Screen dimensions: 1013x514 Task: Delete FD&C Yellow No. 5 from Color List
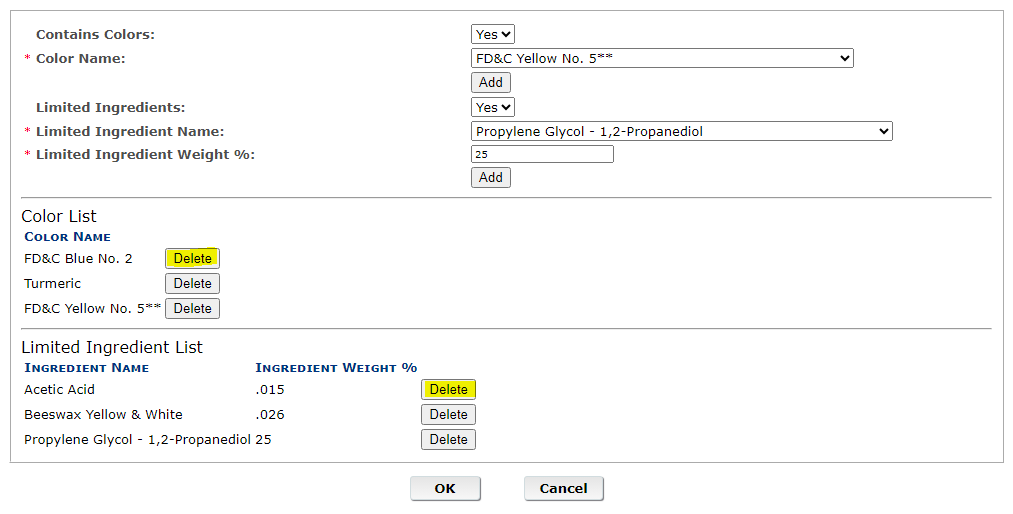[192, 309]
